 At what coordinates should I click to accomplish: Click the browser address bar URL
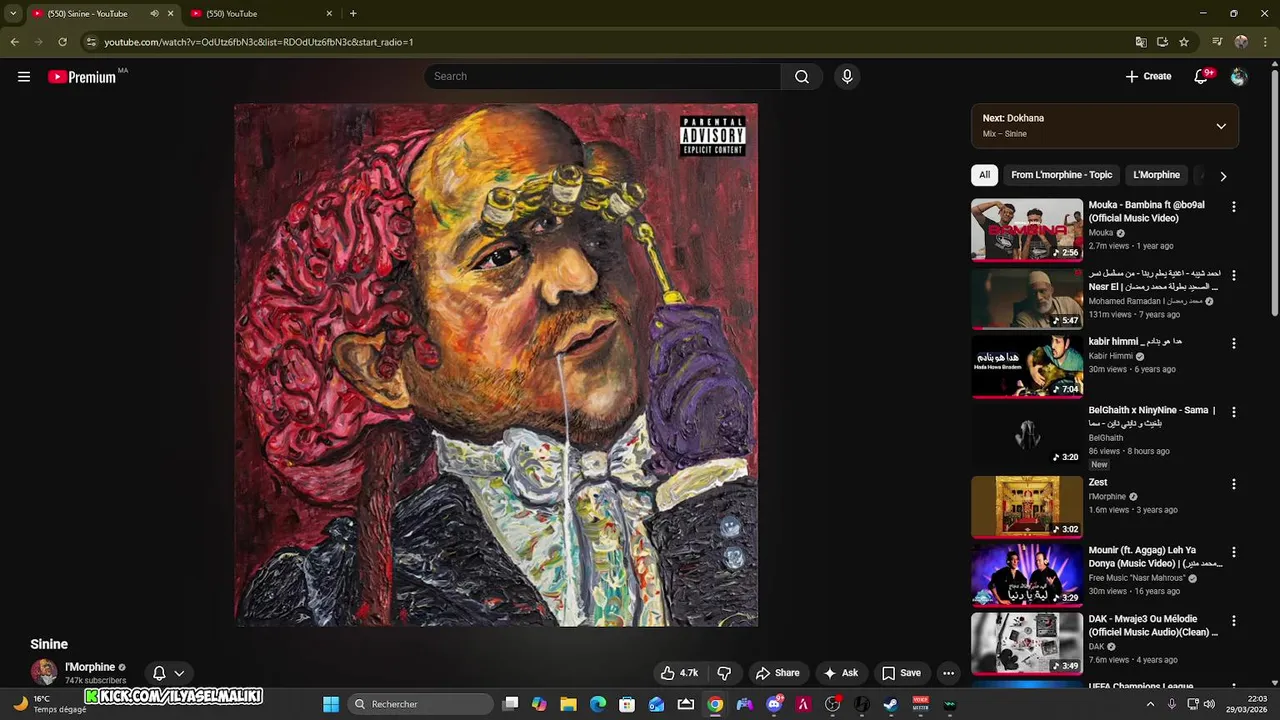(258, 42)
